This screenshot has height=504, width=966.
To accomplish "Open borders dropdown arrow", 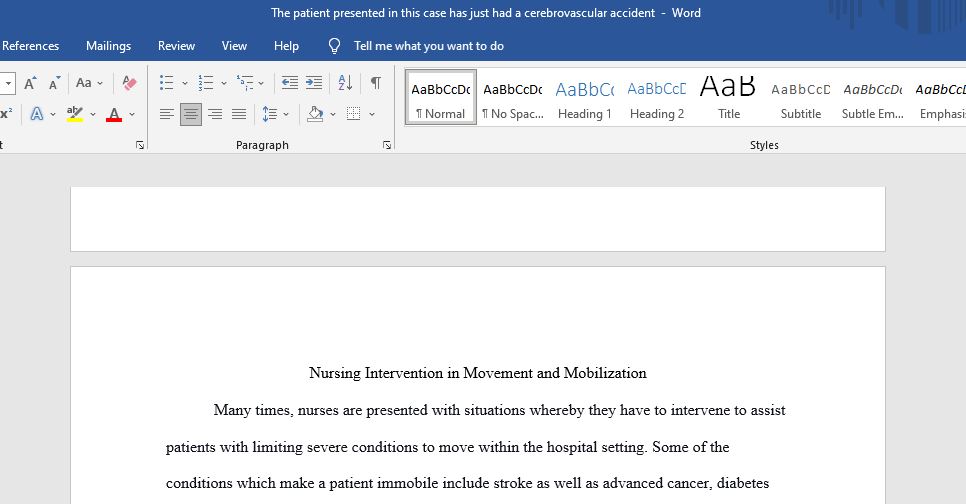I will pyautogui.click(x=372, y=114).
